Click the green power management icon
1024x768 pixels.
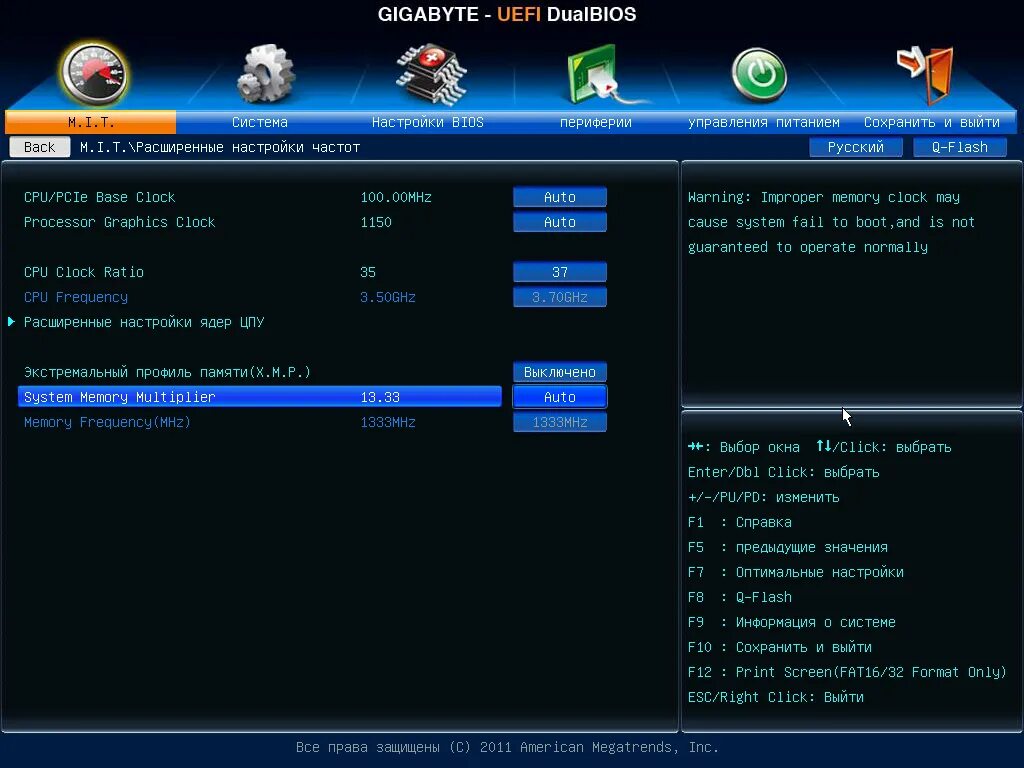759,75
